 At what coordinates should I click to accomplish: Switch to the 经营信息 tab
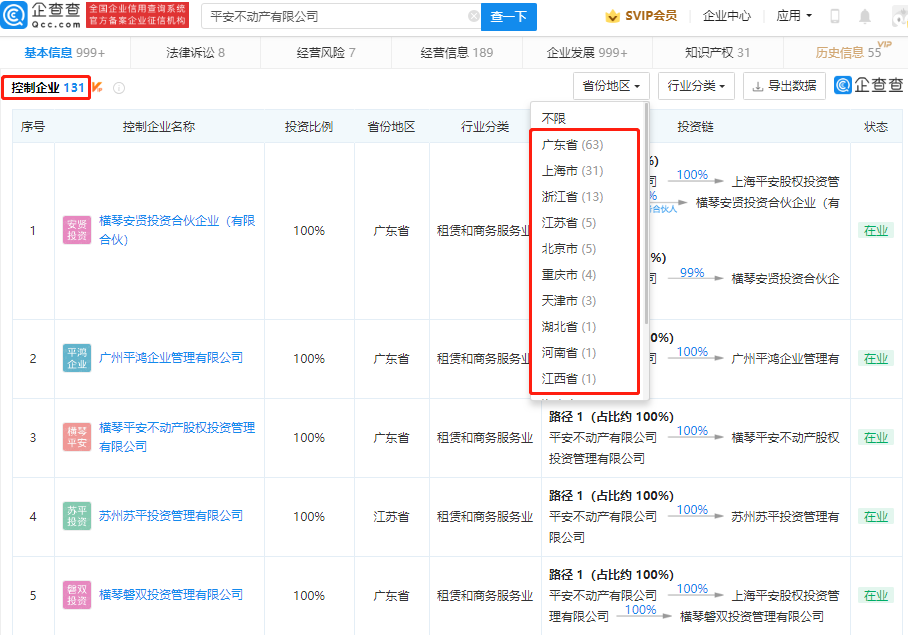point(457,53)
